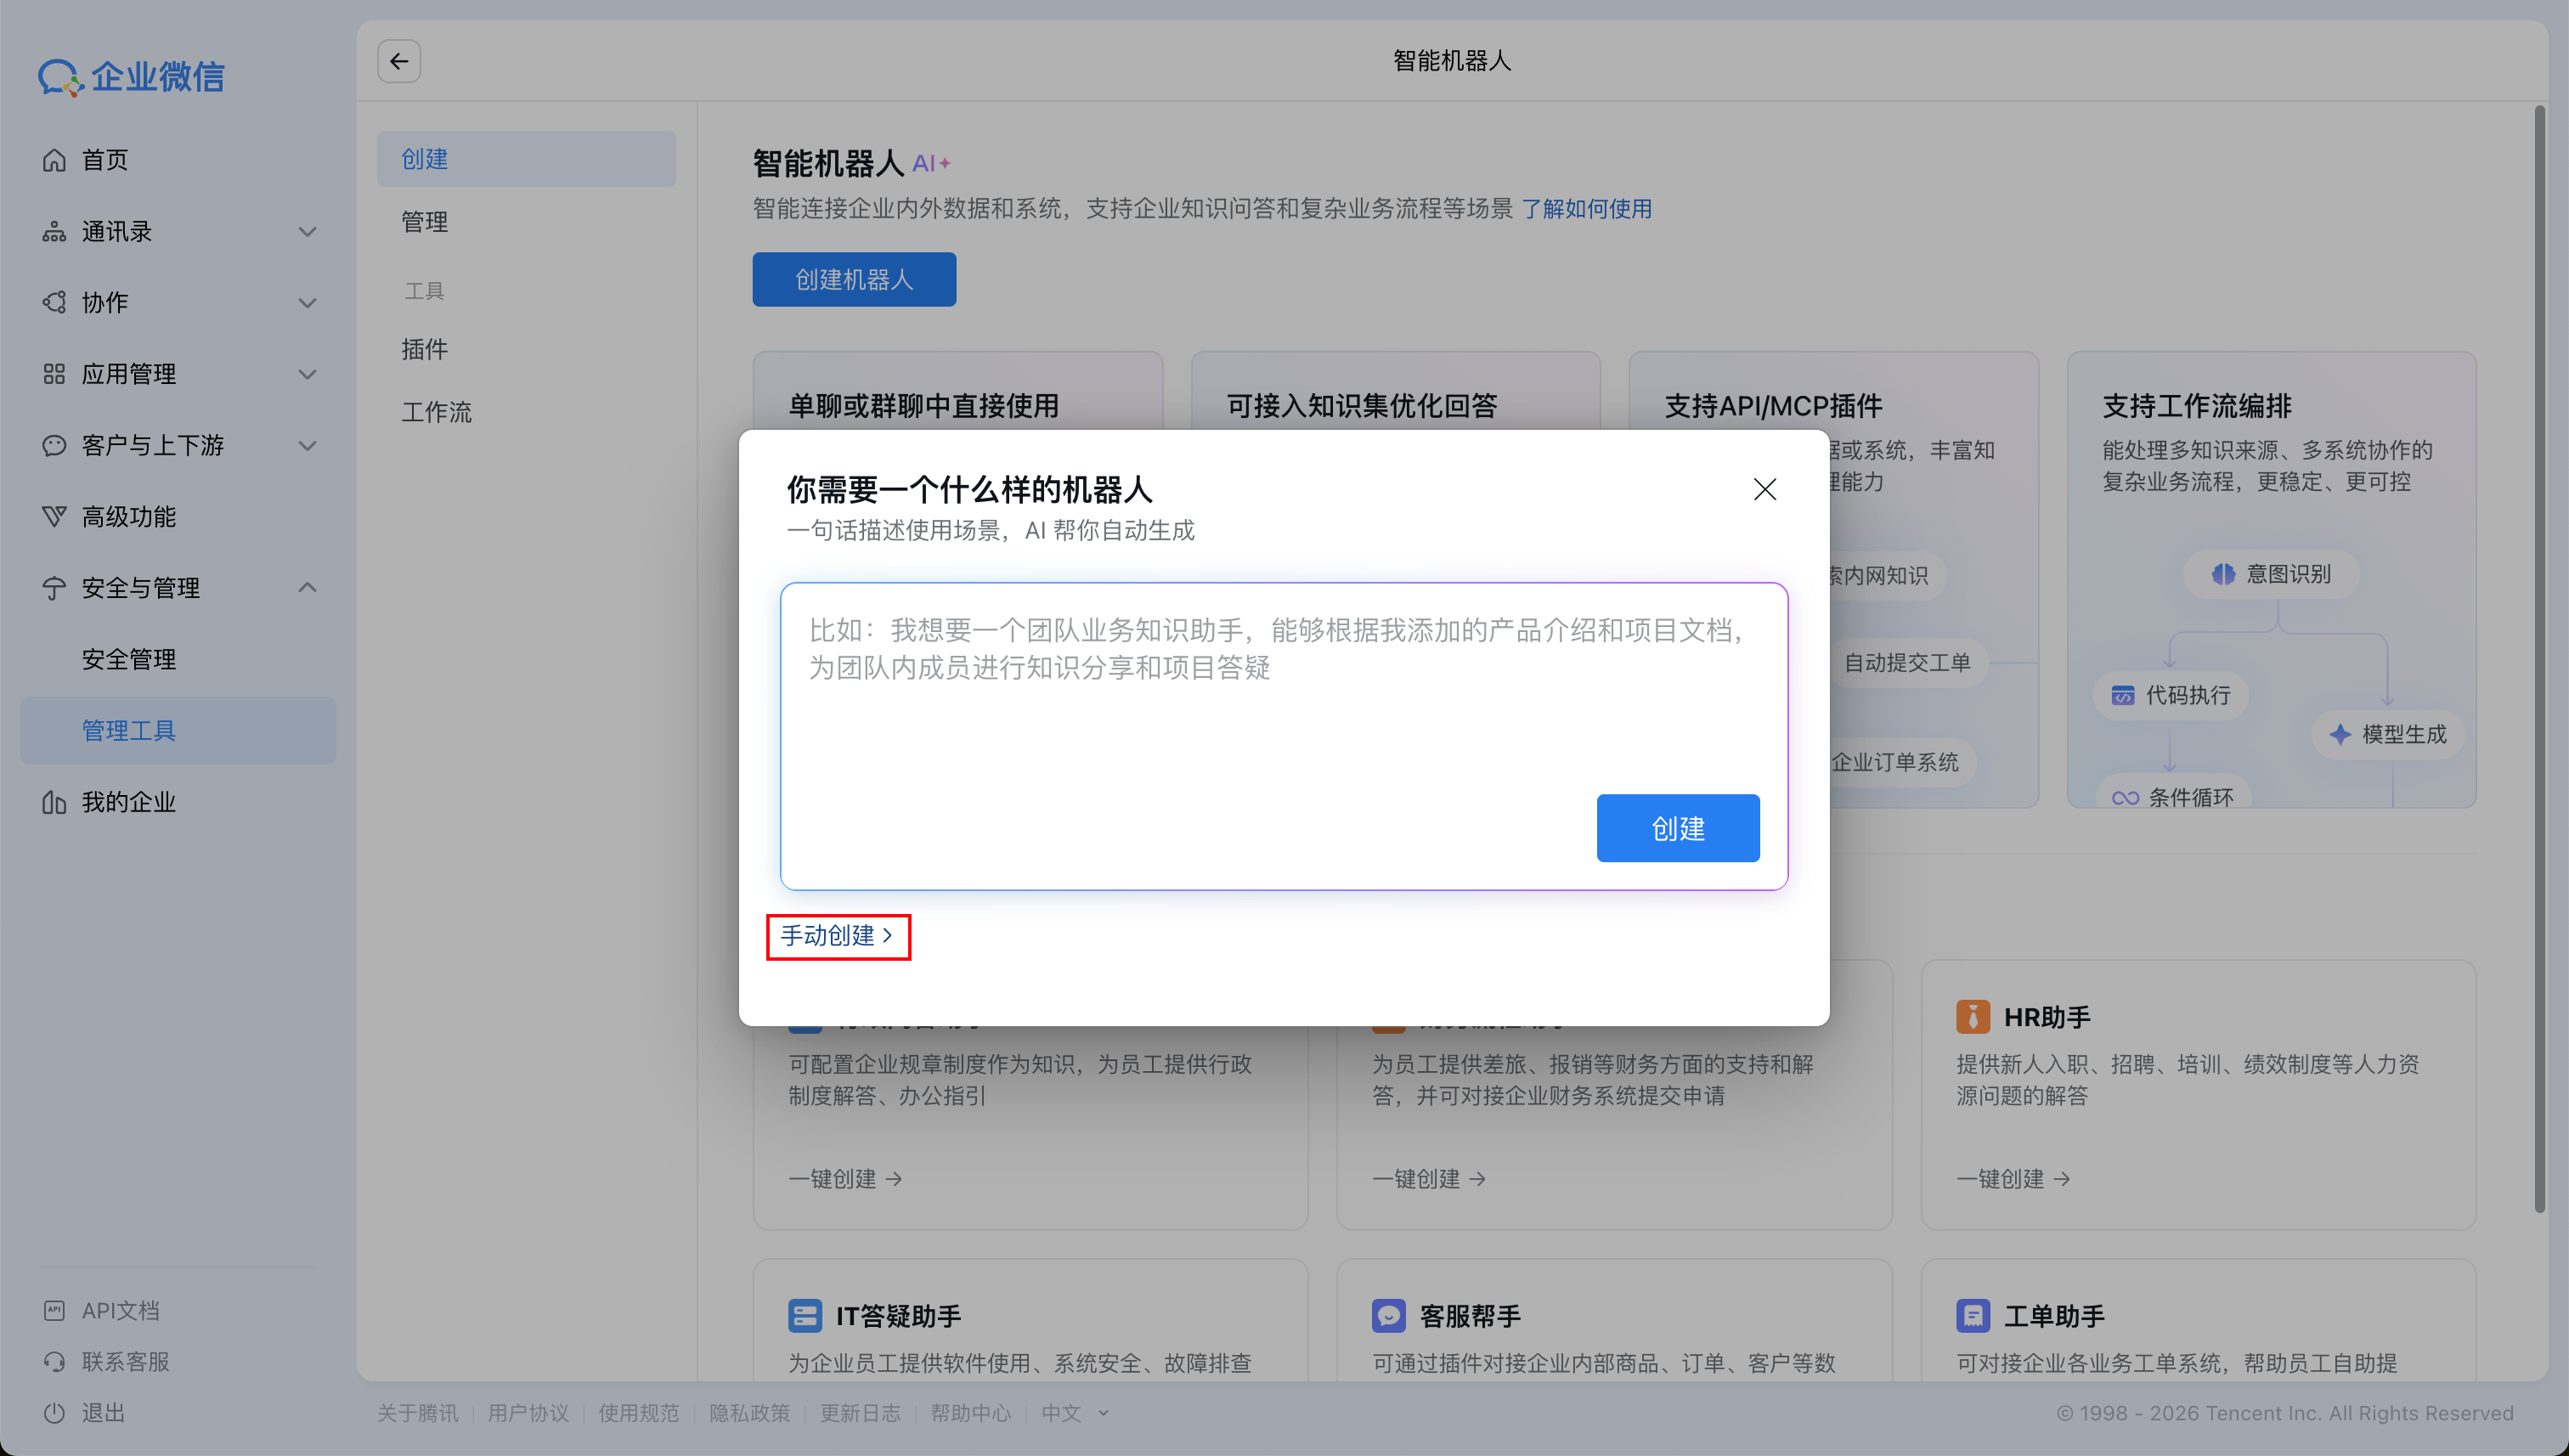Click the 应用管理 app management icon
This screenshot has width=2569, height=1456.
coord(55,374)
